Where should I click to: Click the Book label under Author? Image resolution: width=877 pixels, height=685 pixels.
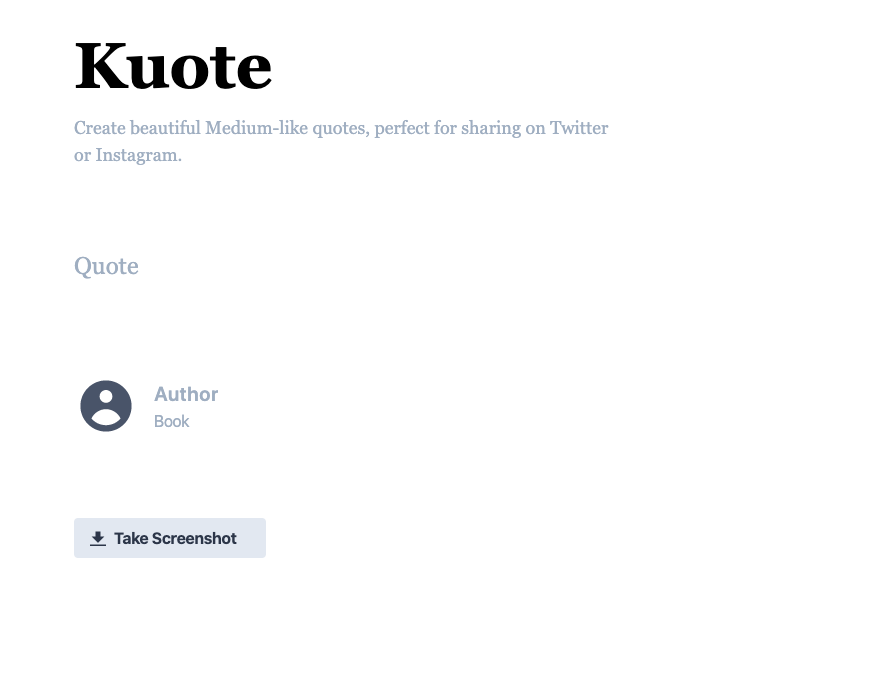(x=171, y=421)
